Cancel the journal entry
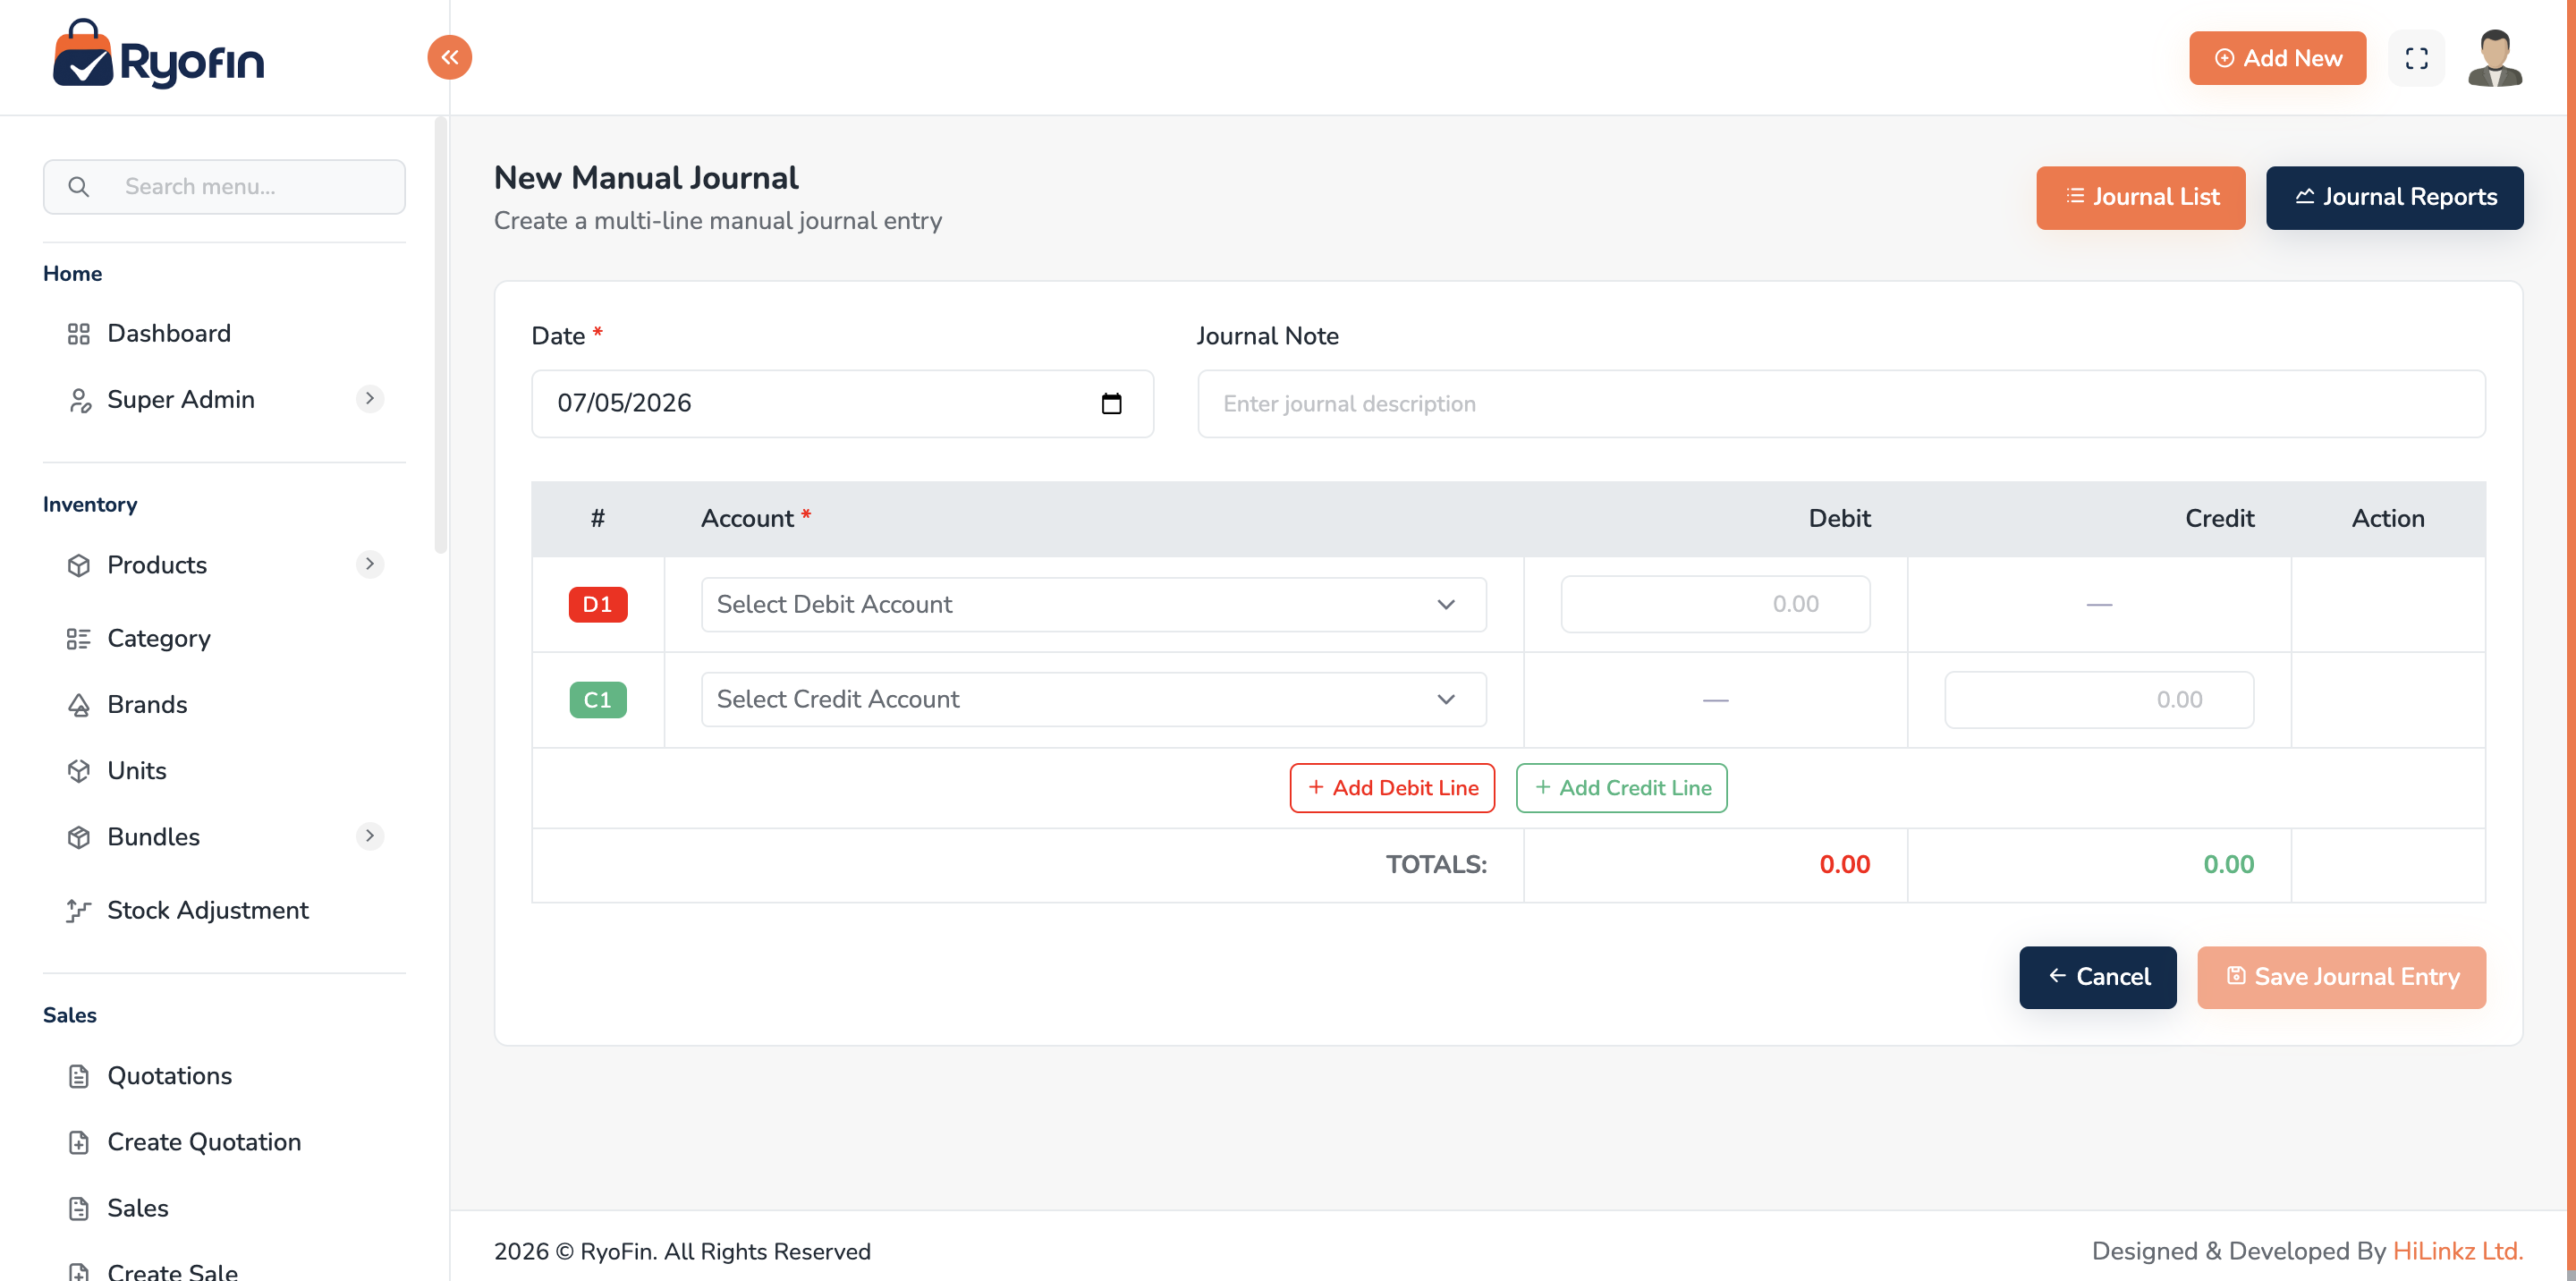Image resolution: width=2576 pixels, height=1281 pixels. 2097,977
